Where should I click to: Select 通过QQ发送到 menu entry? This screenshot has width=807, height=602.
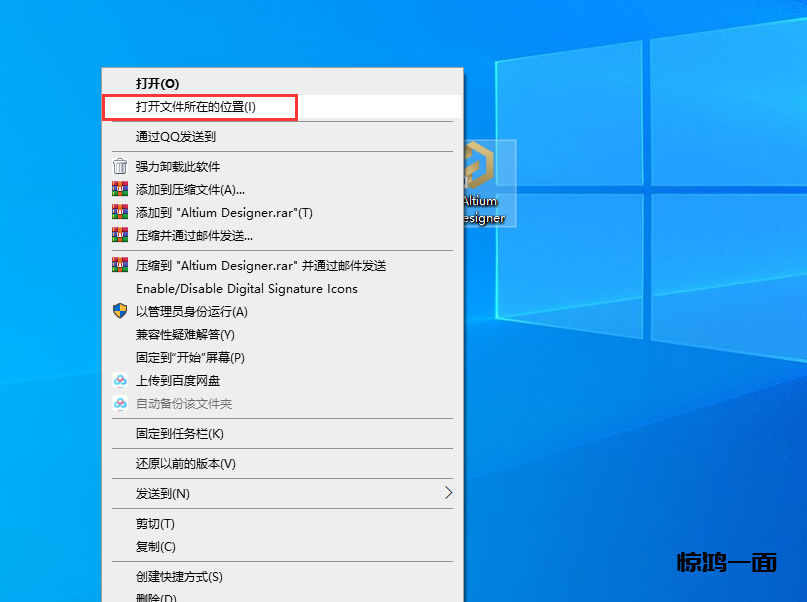(176, 137)
